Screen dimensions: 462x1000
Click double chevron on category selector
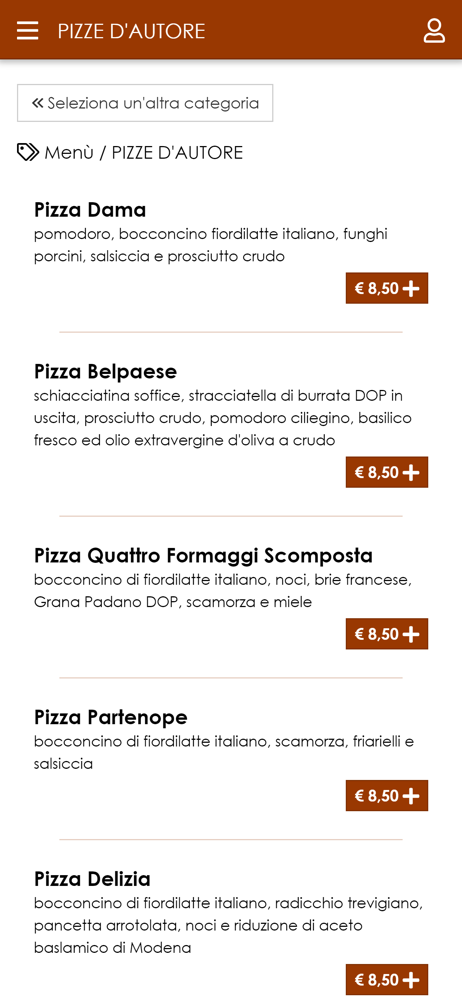pos(38,103)
